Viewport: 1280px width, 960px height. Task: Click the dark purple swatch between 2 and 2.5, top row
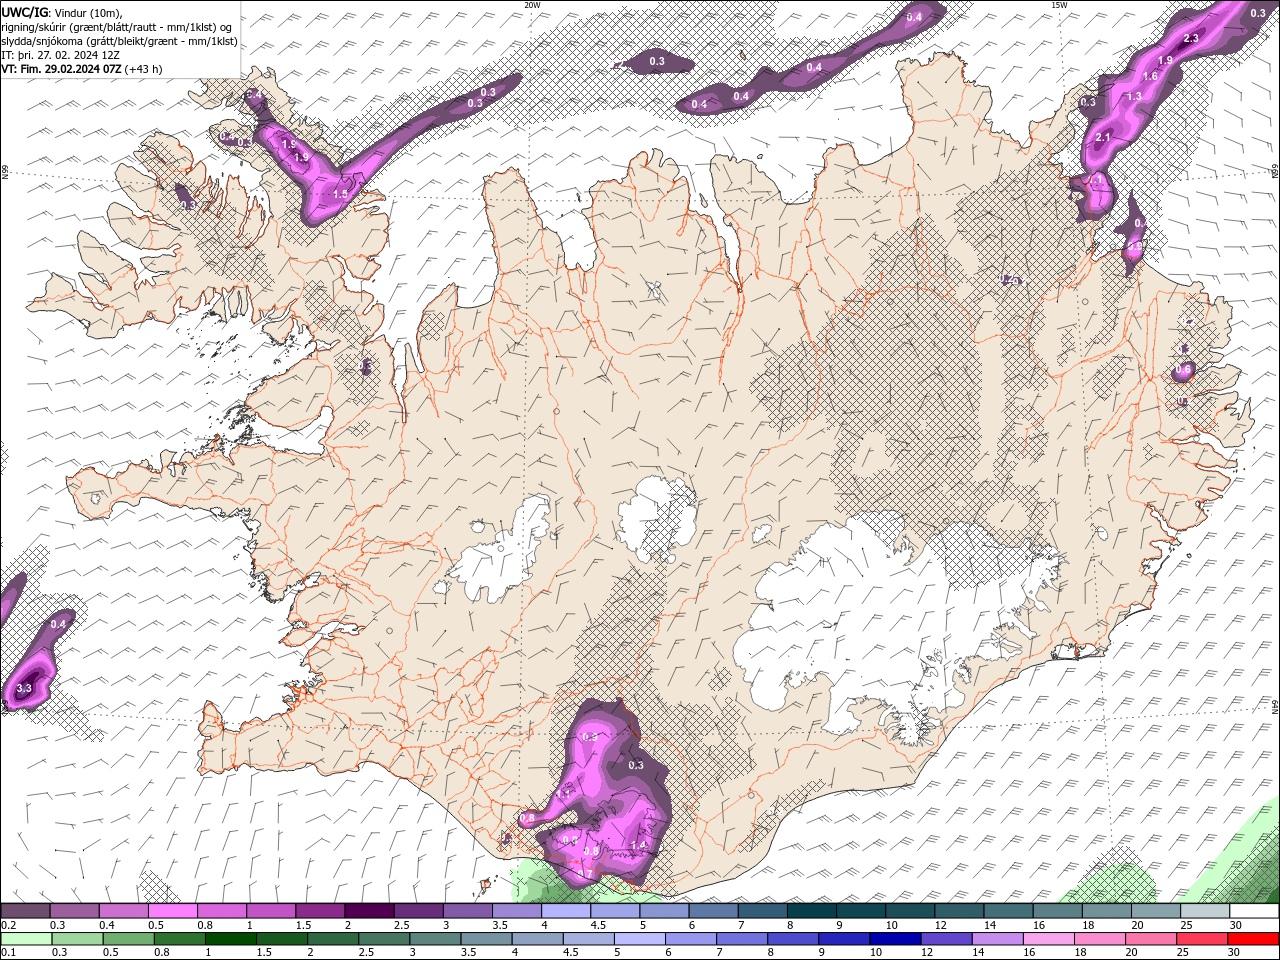[369, 911]
